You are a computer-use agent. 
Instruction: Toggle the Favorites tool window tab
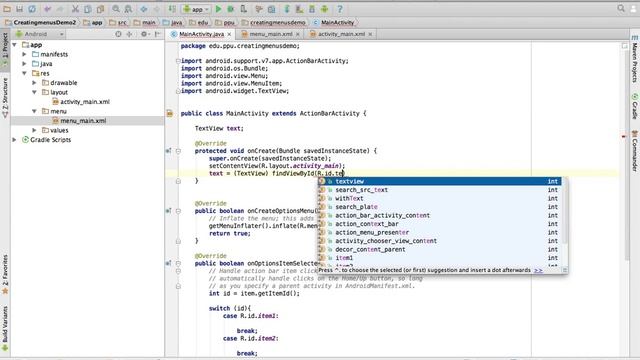[5, 274]
